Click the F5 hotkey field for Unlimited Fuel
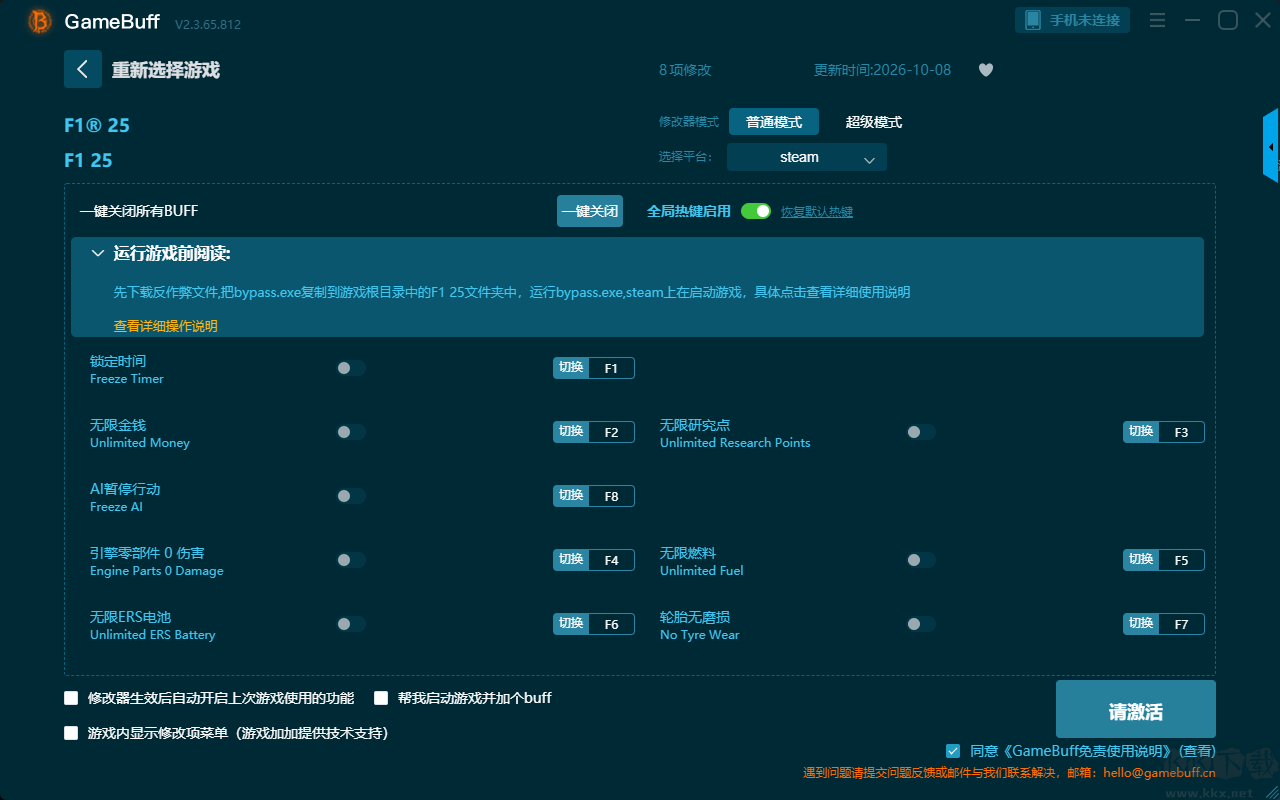 [x=1181, y=560]
